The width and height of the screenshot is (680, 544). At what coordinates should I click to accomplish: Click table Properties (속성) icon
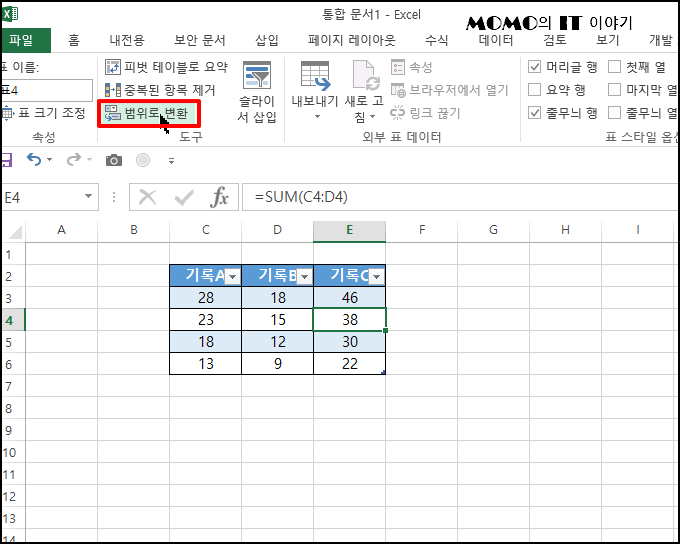(x=398, y=67)
